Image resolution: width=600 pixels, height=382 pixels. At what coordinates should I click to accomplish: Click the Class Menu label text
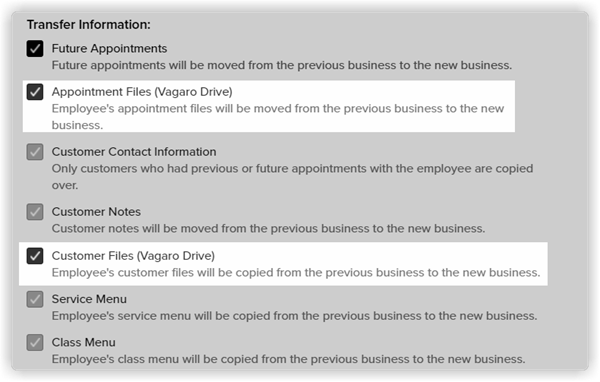pos(83,343)
